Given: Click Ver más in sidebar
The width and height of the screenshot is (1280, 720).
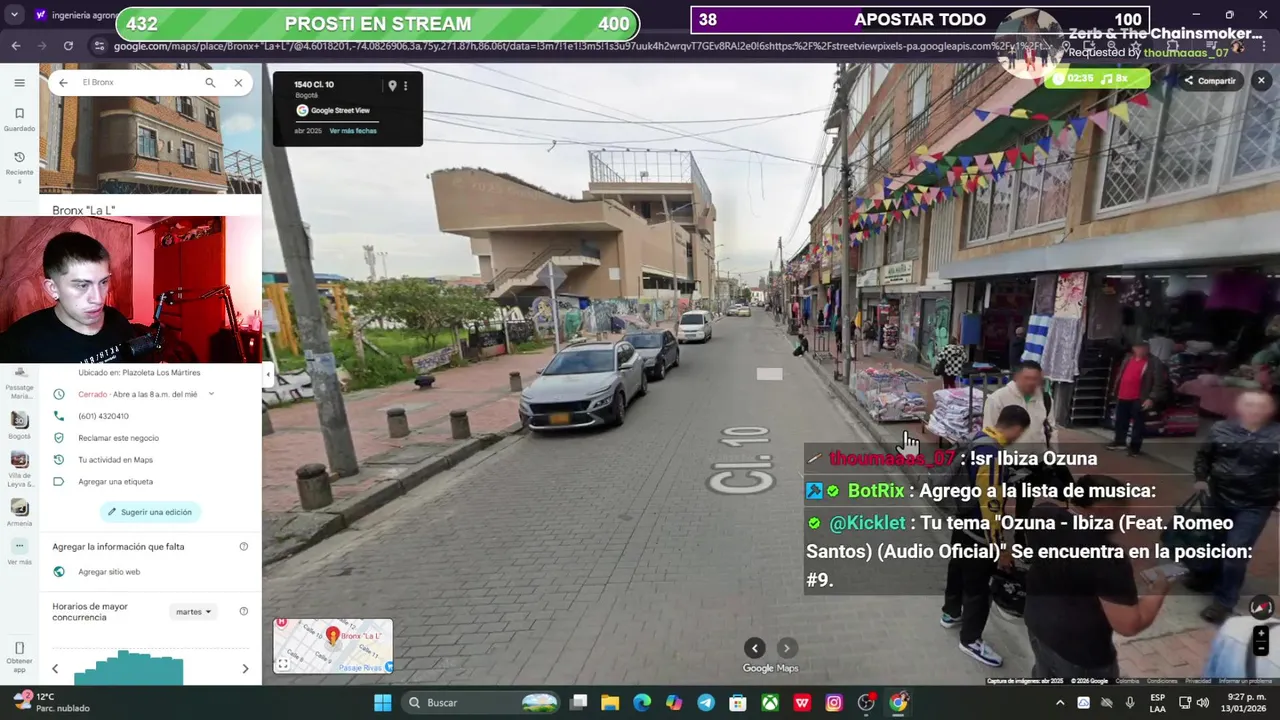Looking at the screenshot, I should [19, 551].
